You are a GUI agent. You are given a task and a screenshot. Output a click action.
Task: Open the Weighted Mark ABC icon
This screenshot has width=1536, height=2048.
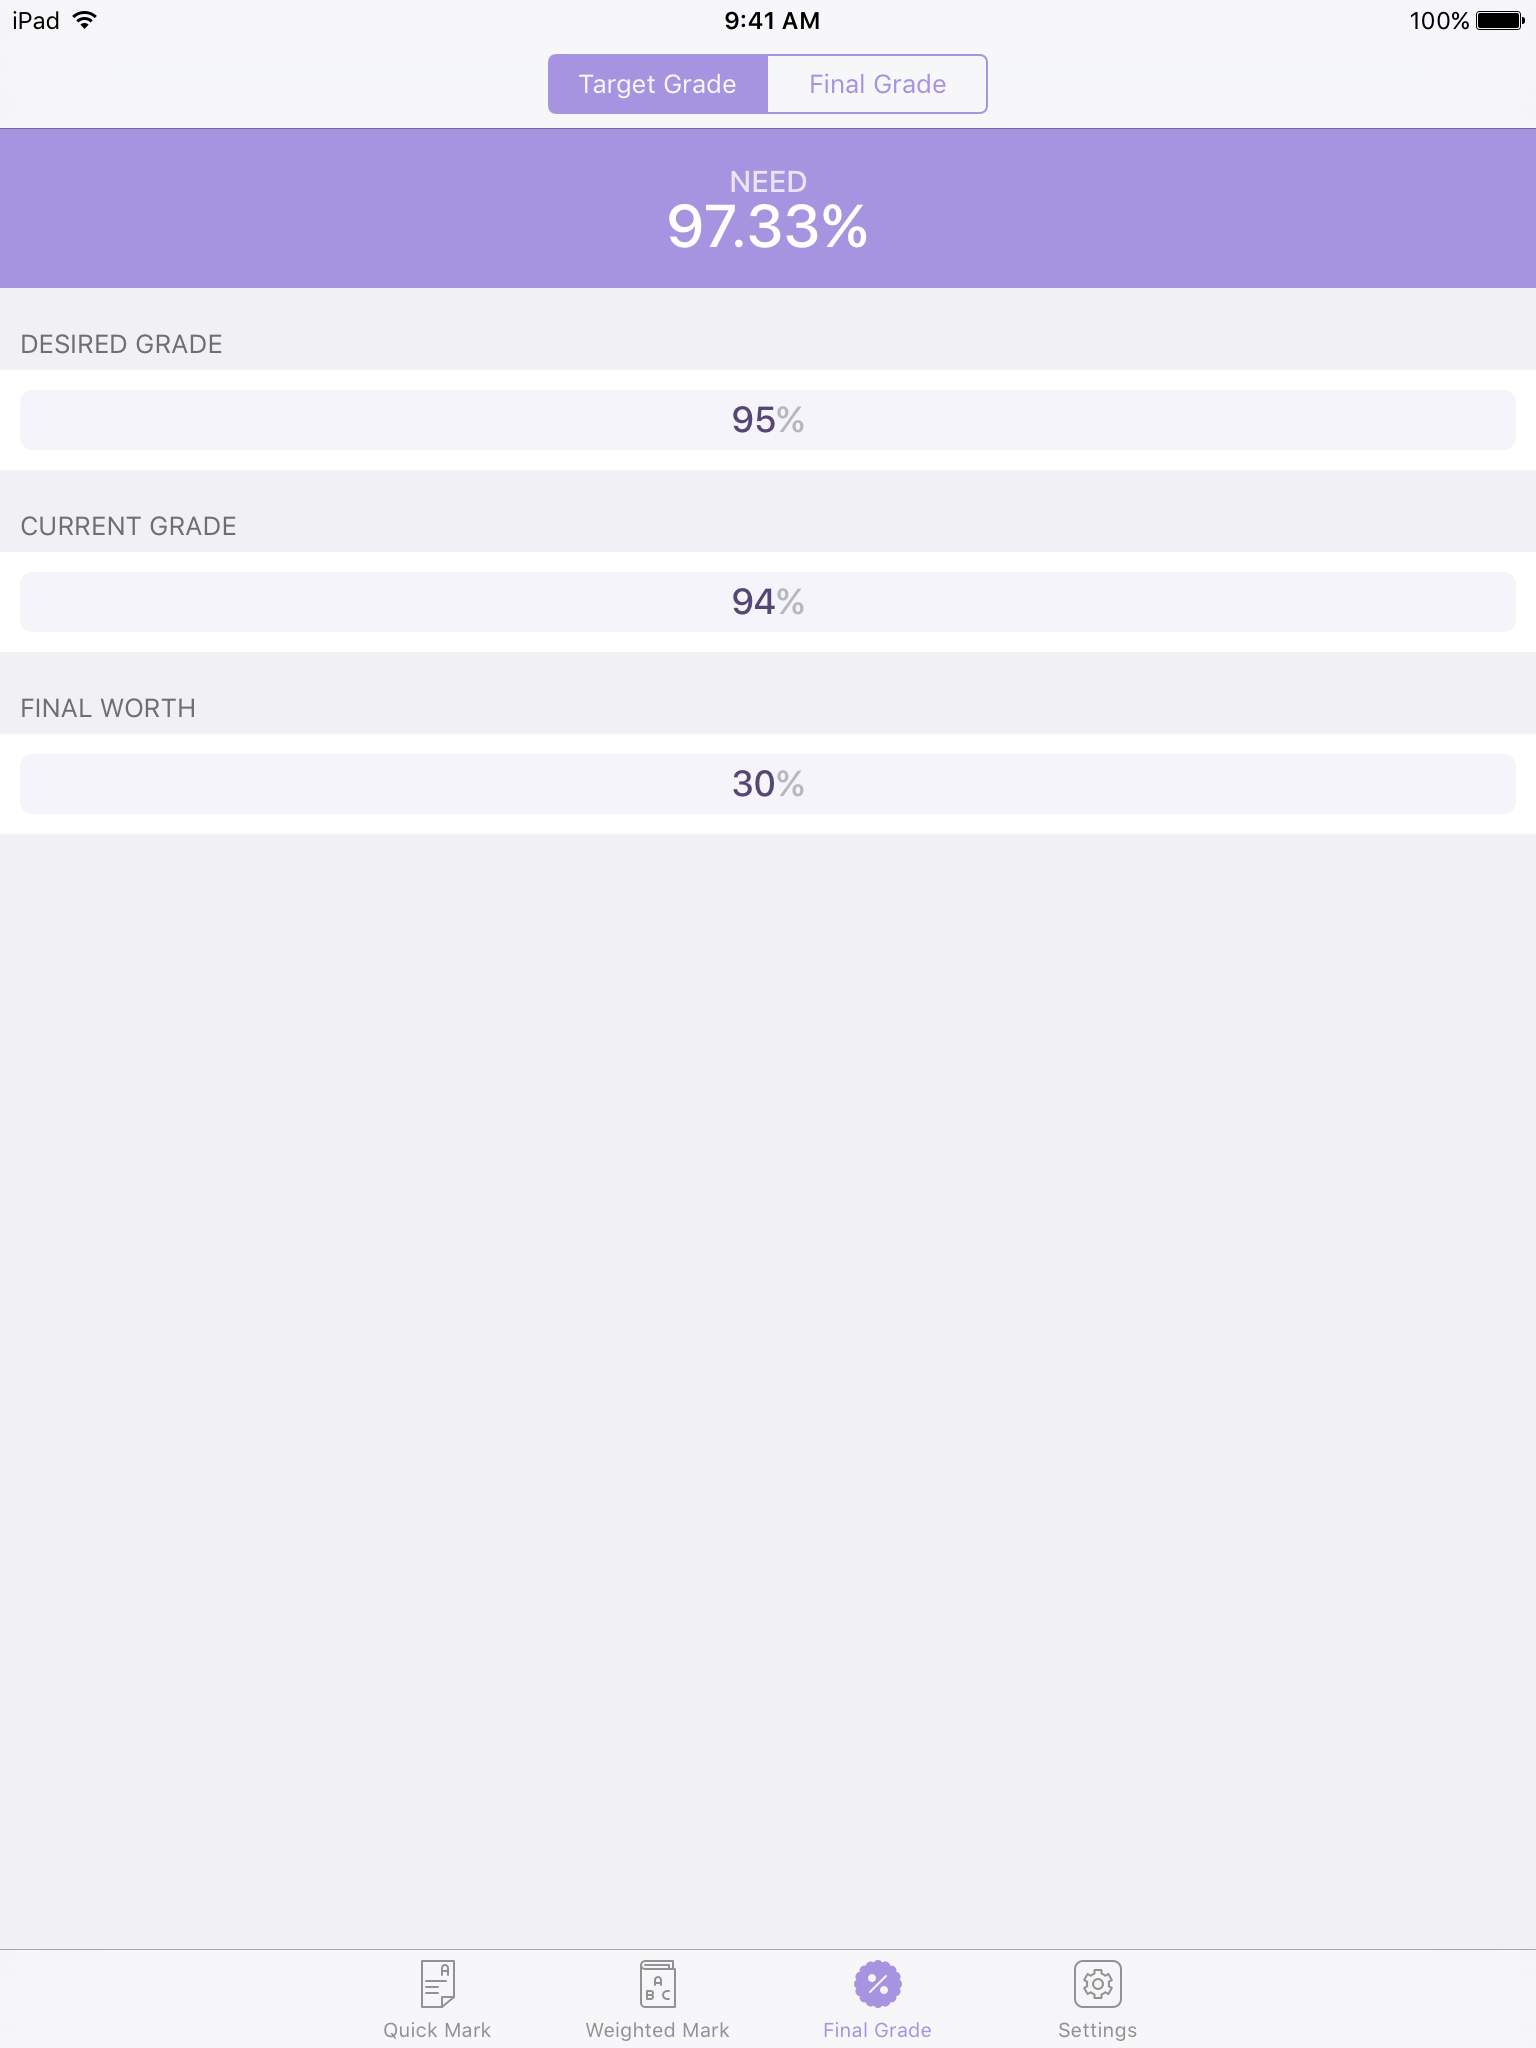pyautogui.click(x=657, y=1983)
